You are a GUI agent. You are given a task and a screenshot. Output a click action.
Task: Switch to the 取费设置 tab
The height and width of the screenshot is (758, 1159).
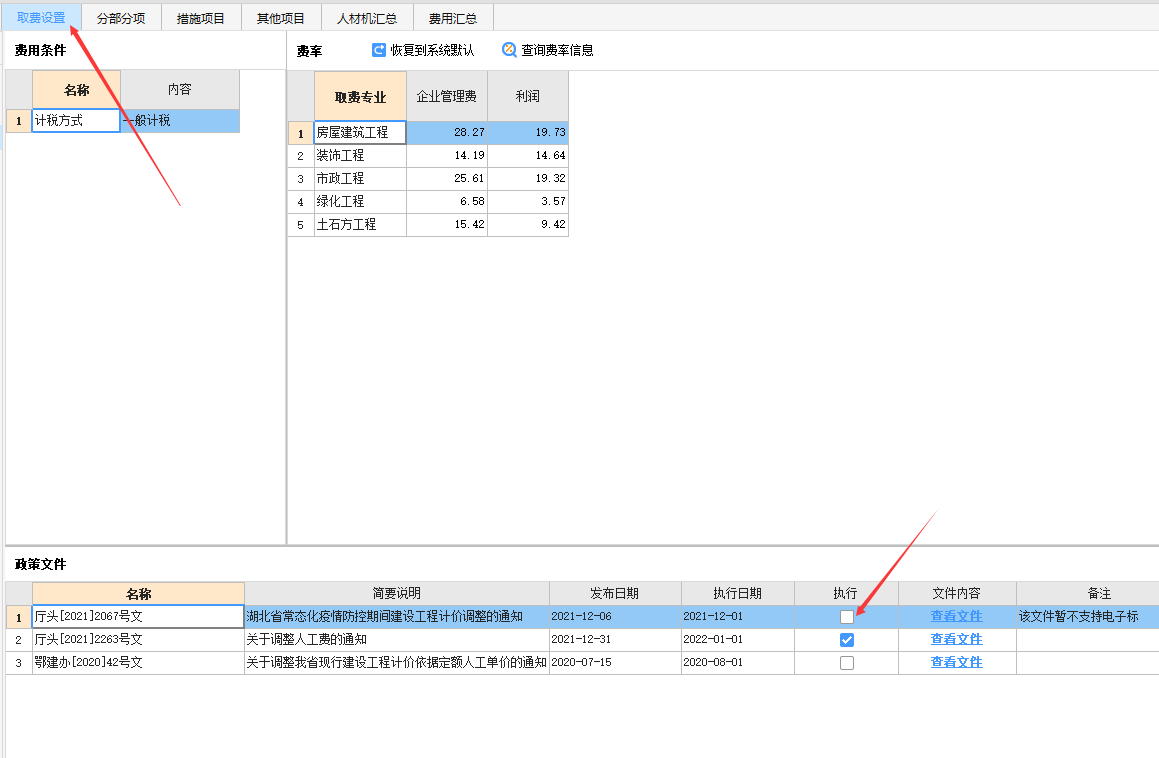coord(41,18)
